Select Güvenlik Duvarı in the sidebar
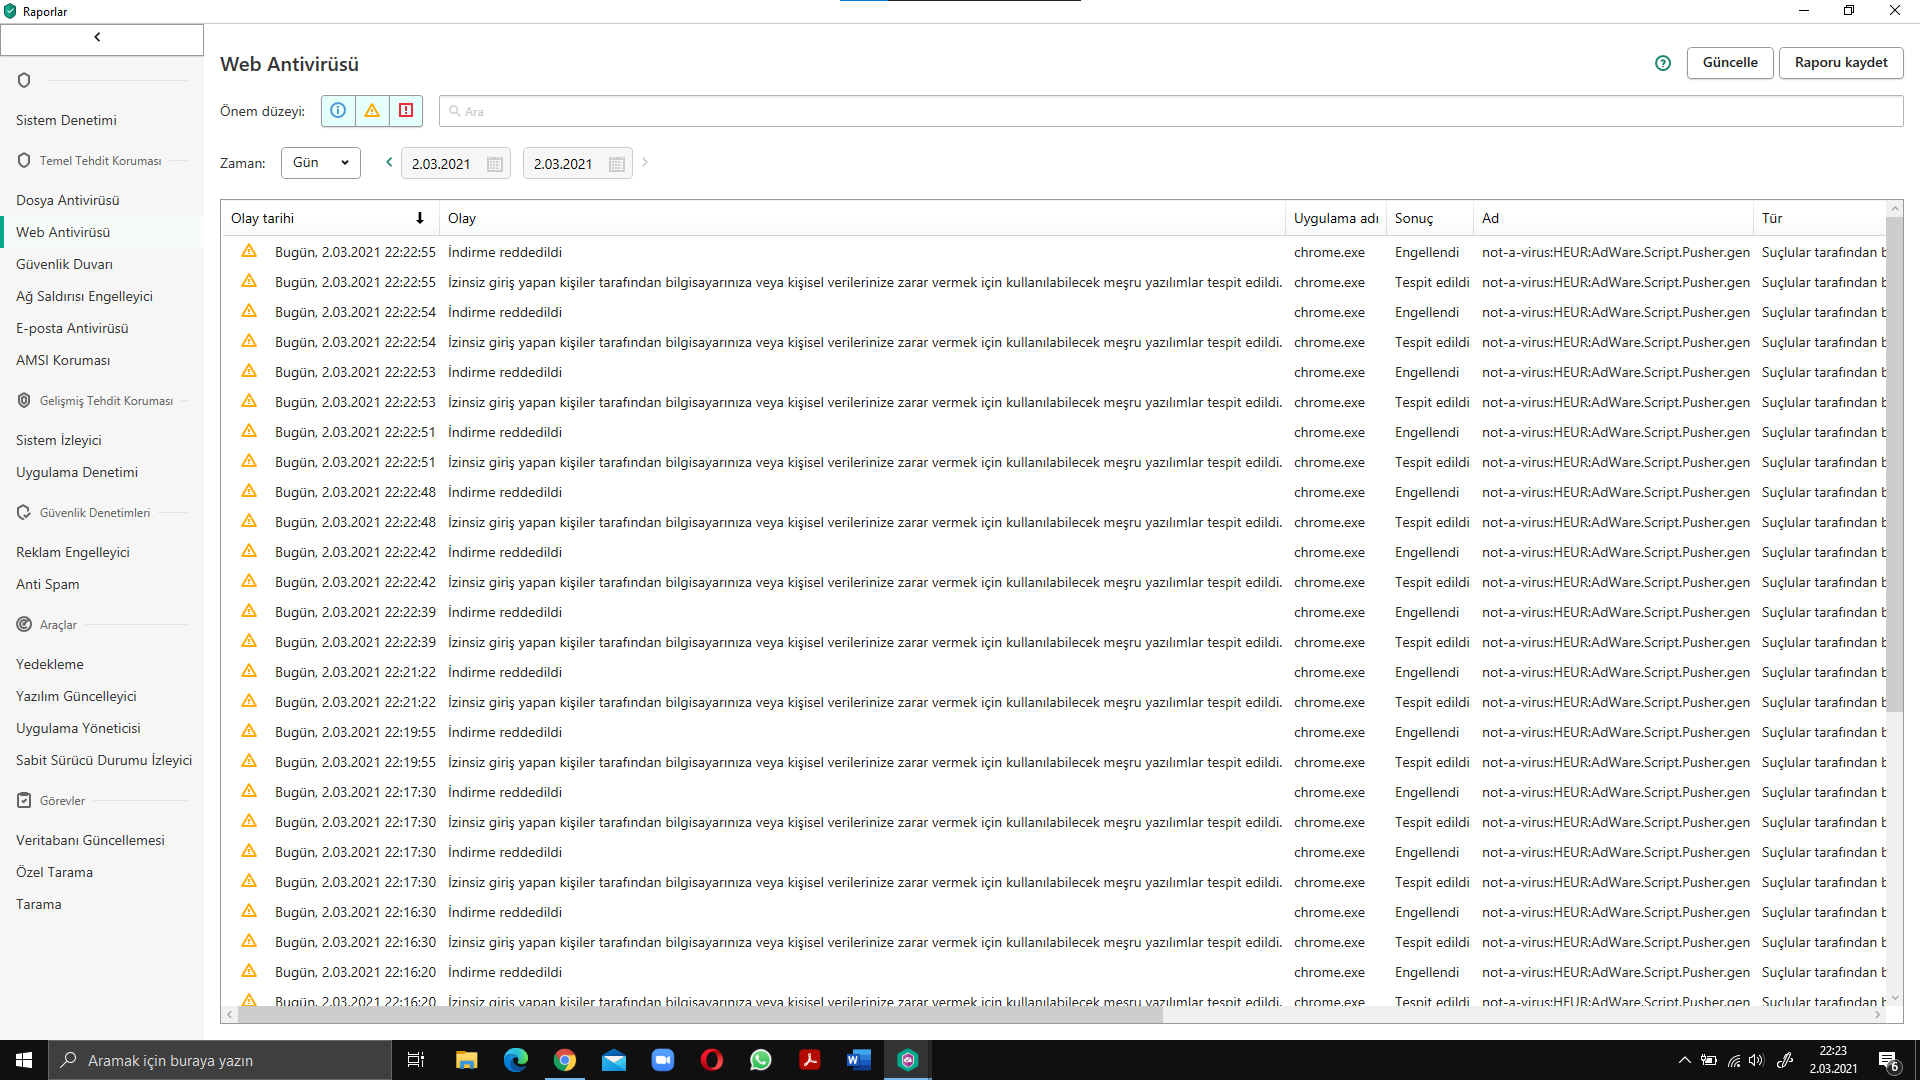1920x1080 pixels. pos(65,264)
